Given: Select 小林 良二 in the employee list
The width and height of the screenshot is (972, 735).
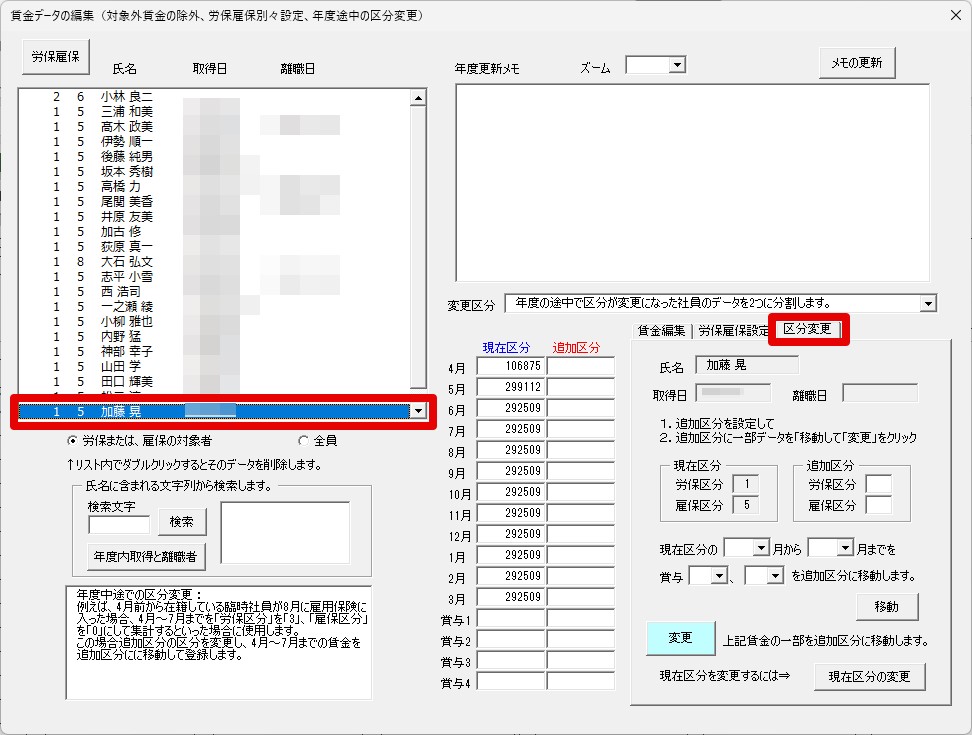Looking at the screenshot, I should (x=125, y=97).
